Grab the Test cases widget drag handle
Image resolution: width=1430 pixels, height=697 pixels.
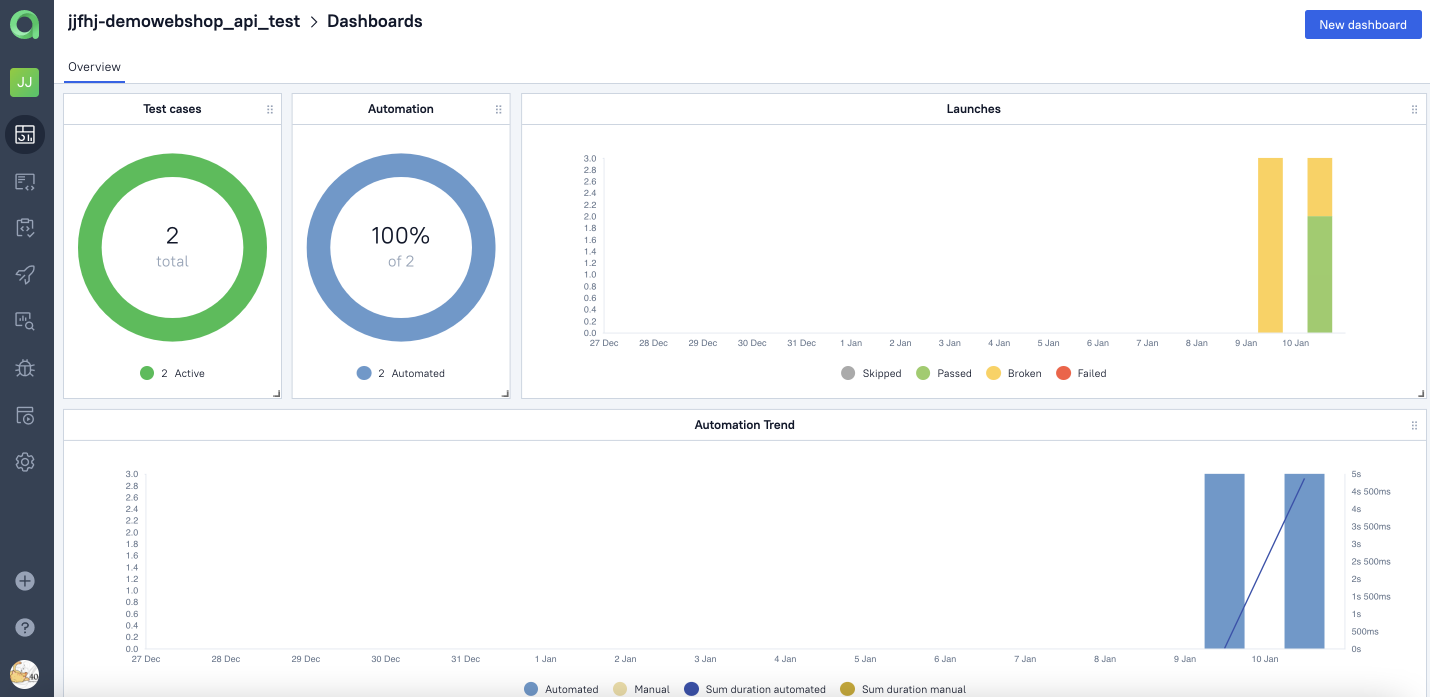click(270, 110)
